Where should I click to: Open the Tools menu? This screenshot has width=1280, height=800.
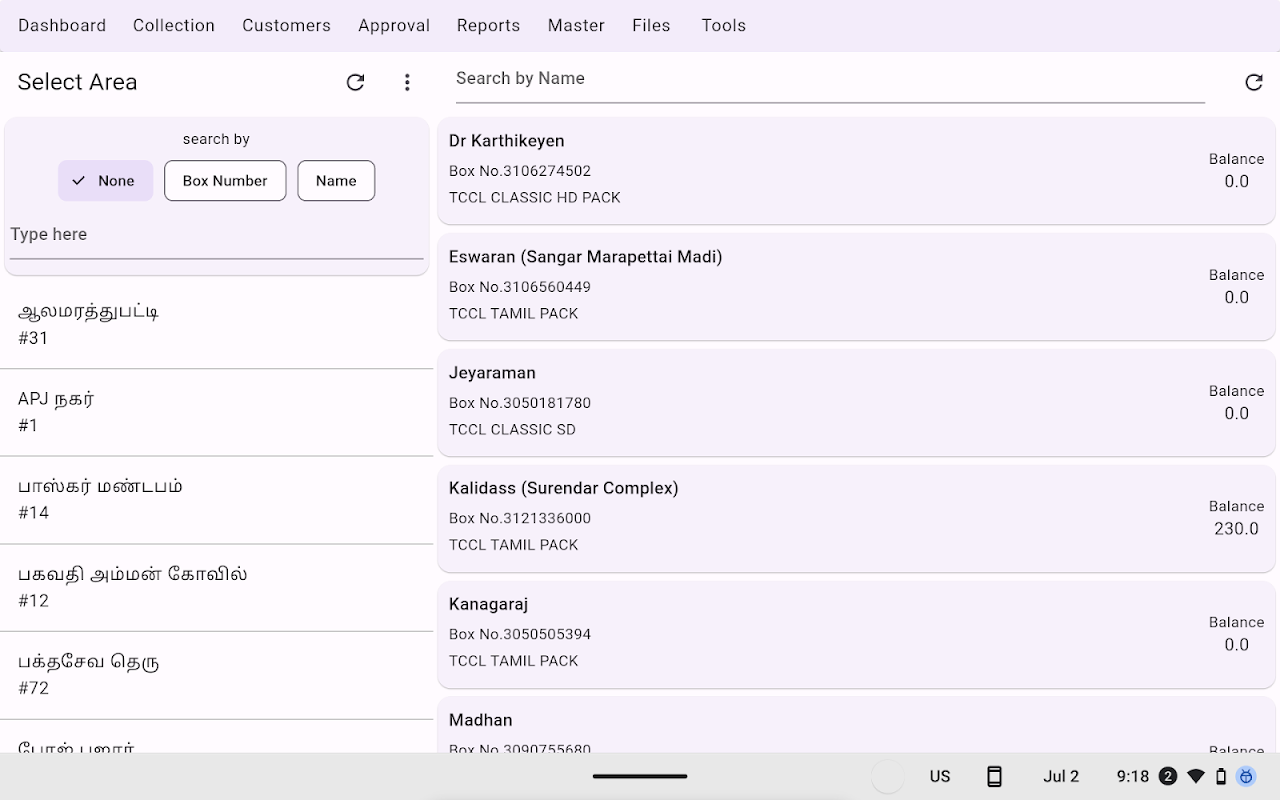click(723, 25)
